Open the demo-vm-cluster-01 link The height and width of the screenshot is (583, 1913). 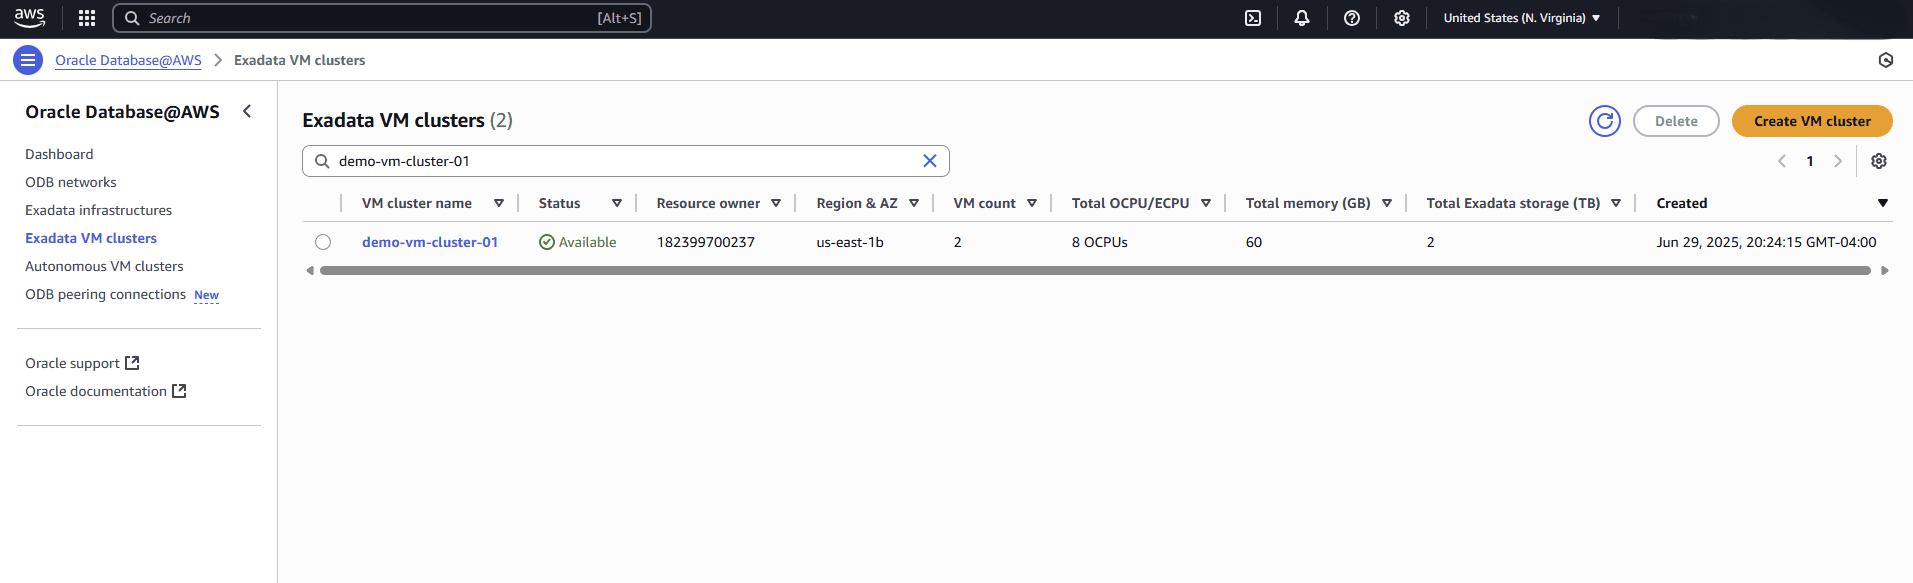pyautogui.click(x=430, y=242)
